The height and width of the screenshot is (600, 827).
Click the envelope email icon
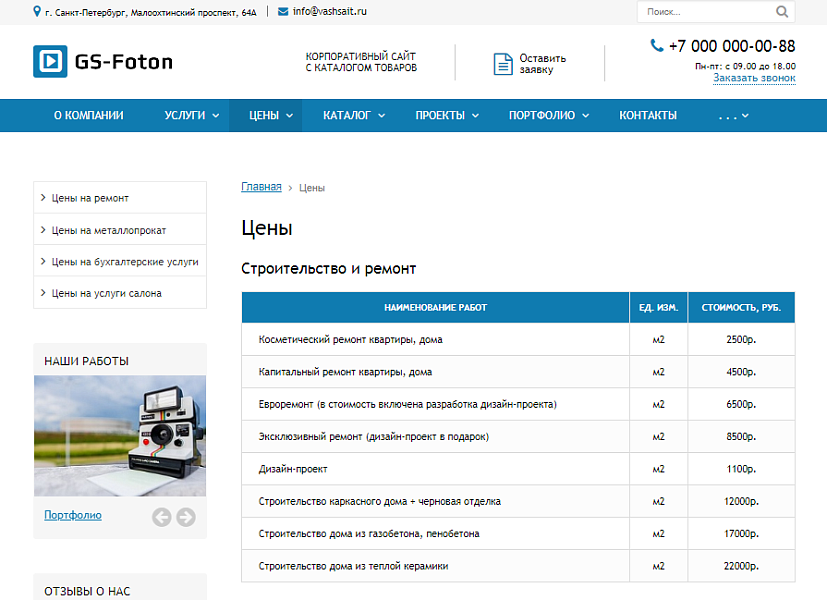[283, 12]
